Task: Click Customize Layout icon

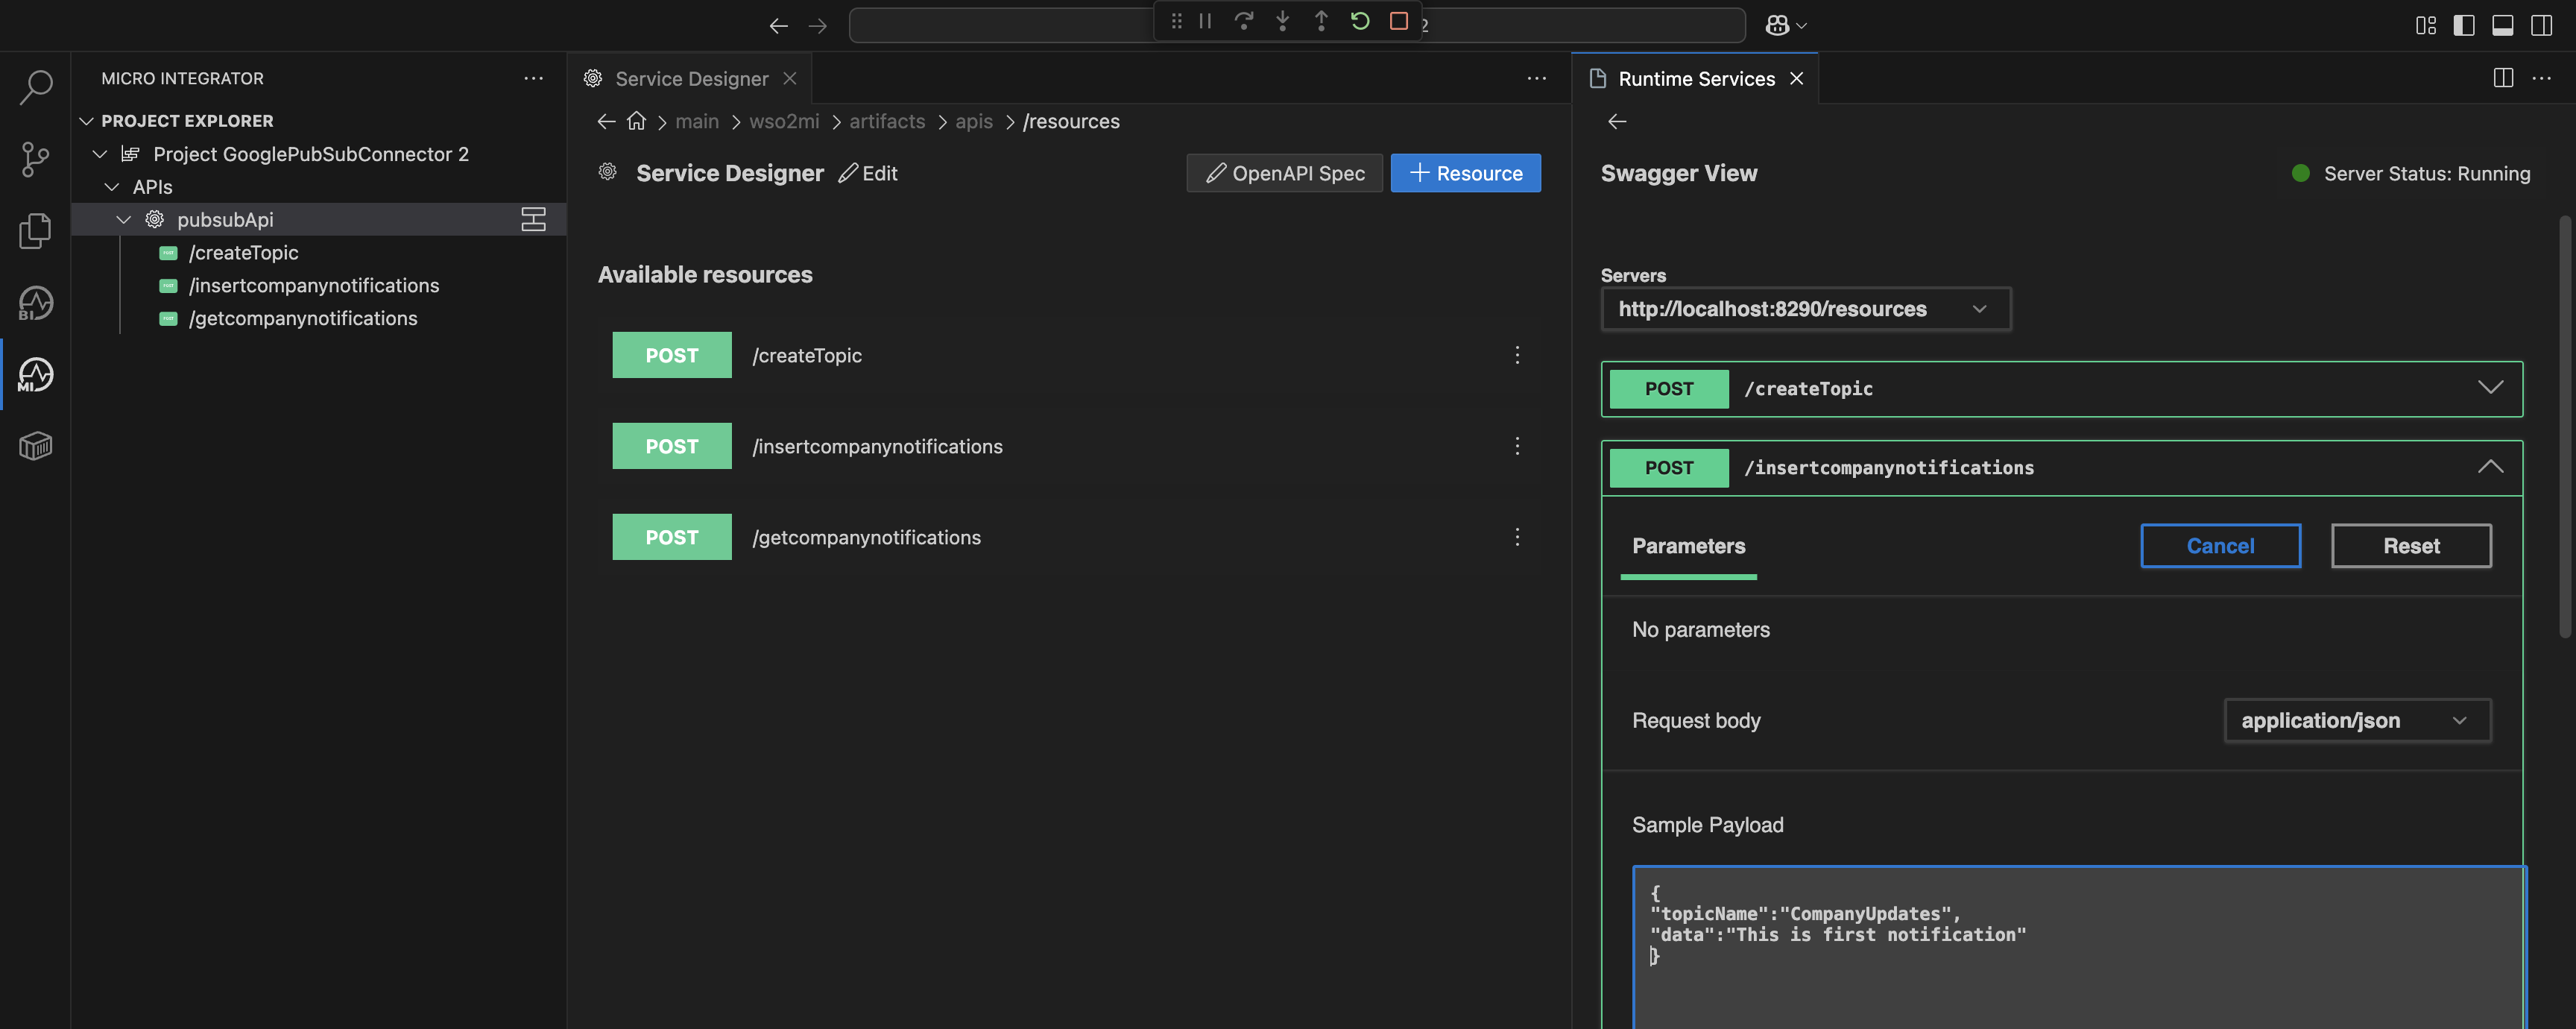Action: pos(2426,26)
